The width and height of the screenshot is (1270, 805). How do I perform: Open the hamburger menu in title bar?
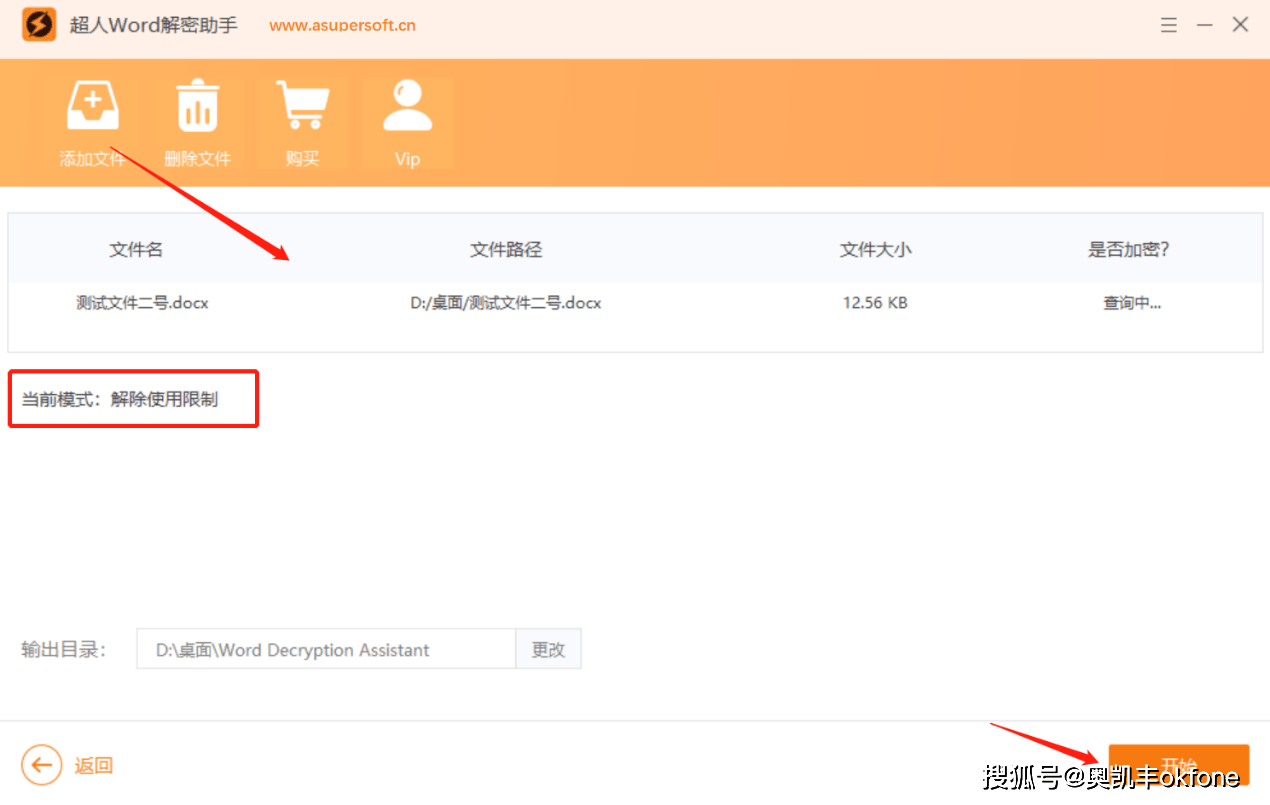pyautogui.click(x=1168, y=25)
